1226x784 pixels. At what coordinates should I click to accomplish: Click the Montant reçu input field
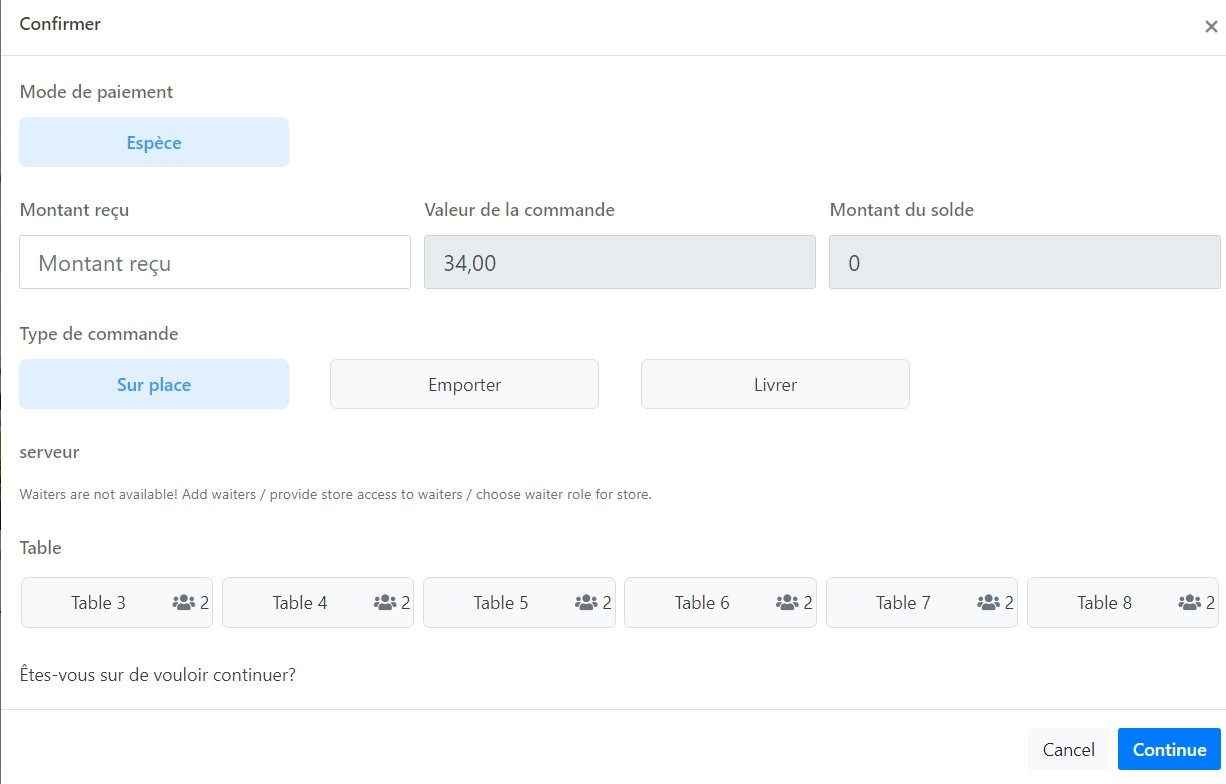pyautogui.click(x=214, y=261)
